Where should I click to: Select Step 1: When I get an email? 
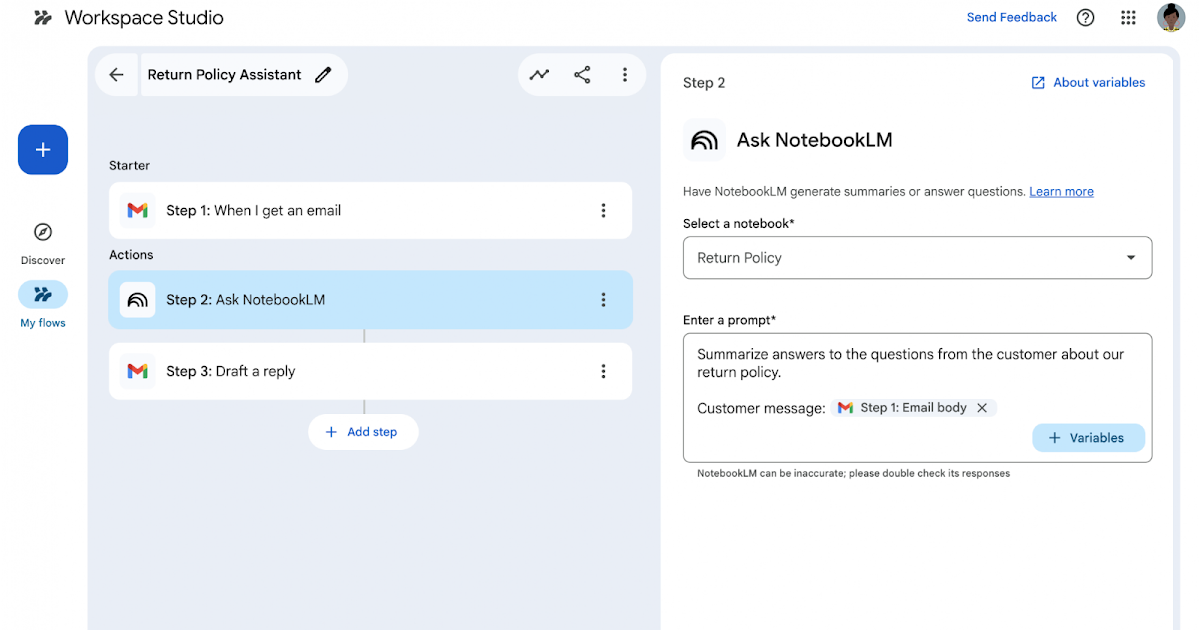(370, 210)
